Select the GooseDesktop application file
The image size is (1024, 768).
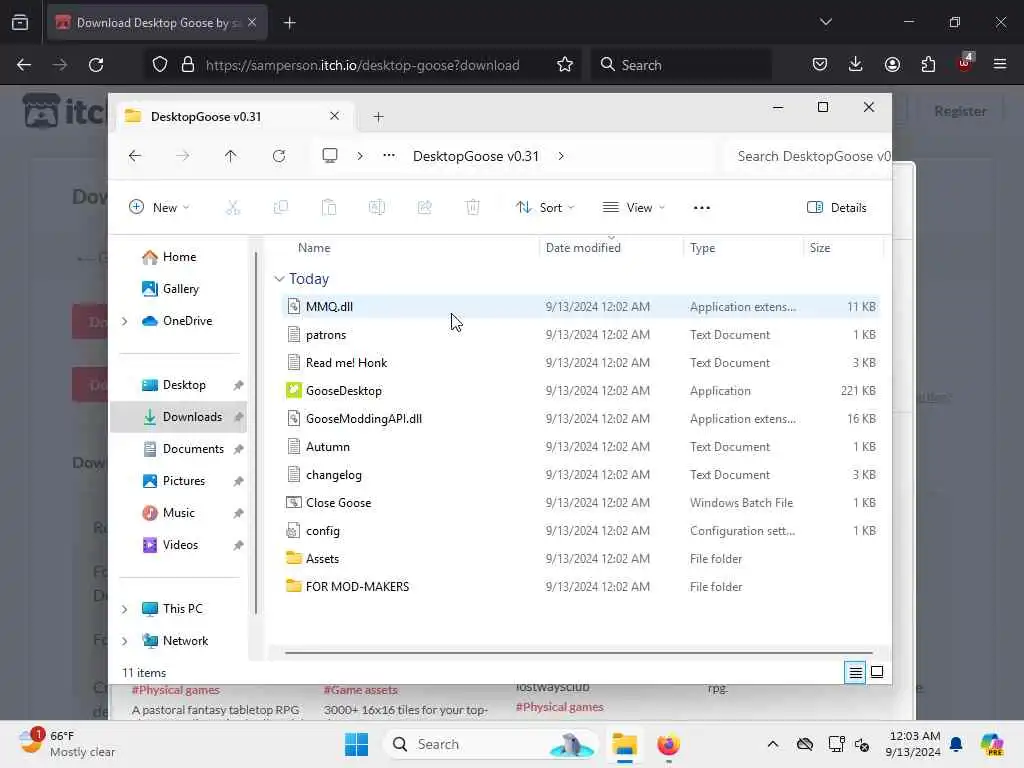(x=344, y=391)
